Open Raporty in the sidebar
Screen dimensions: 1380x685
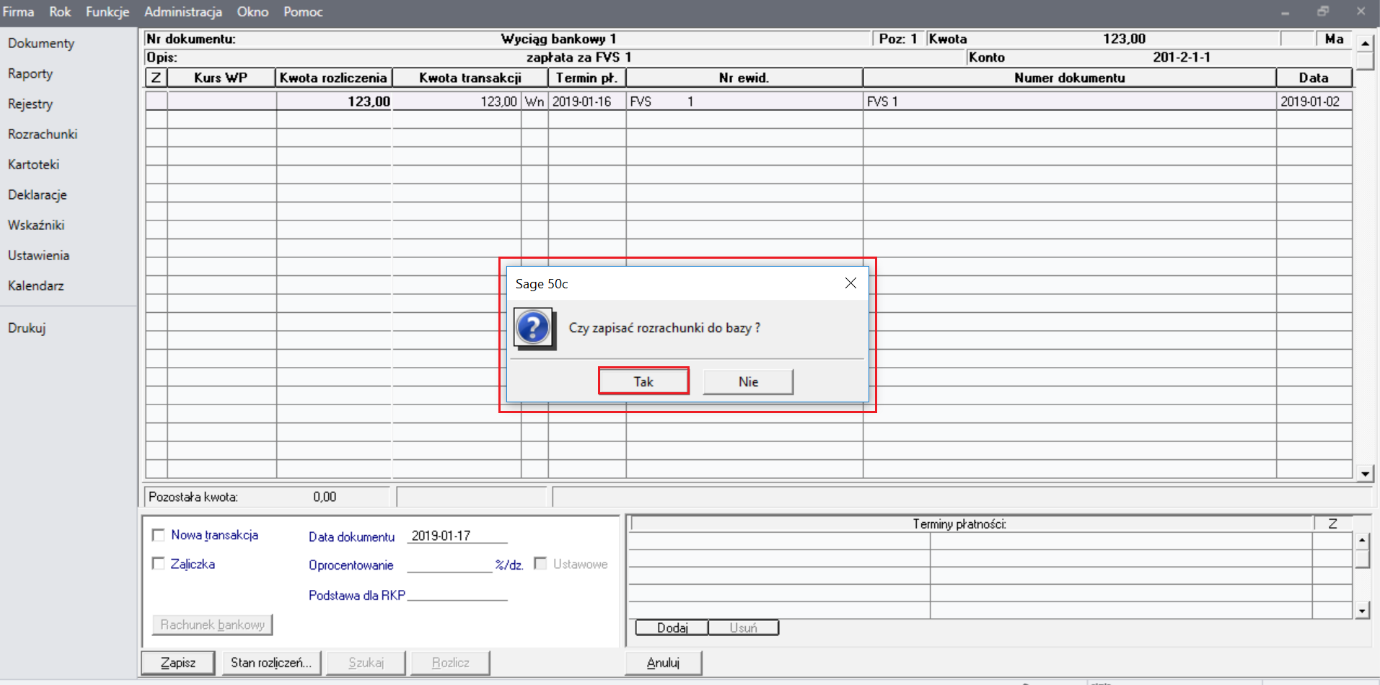[x=30, y=74]
